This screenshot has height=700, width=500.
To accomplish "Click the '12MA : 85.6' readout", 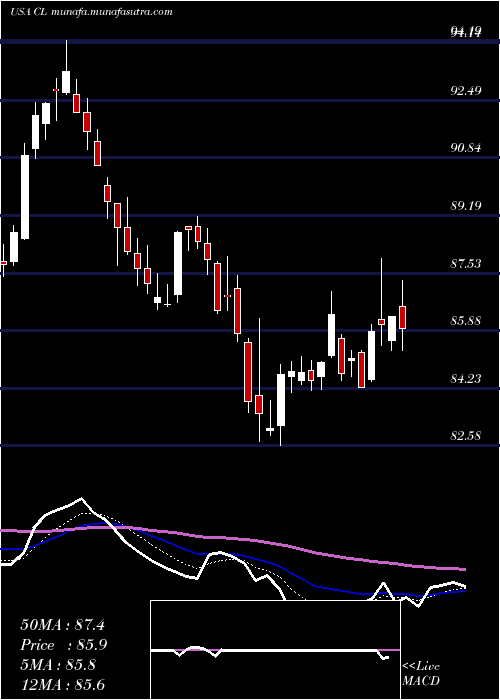I will 63,685.
